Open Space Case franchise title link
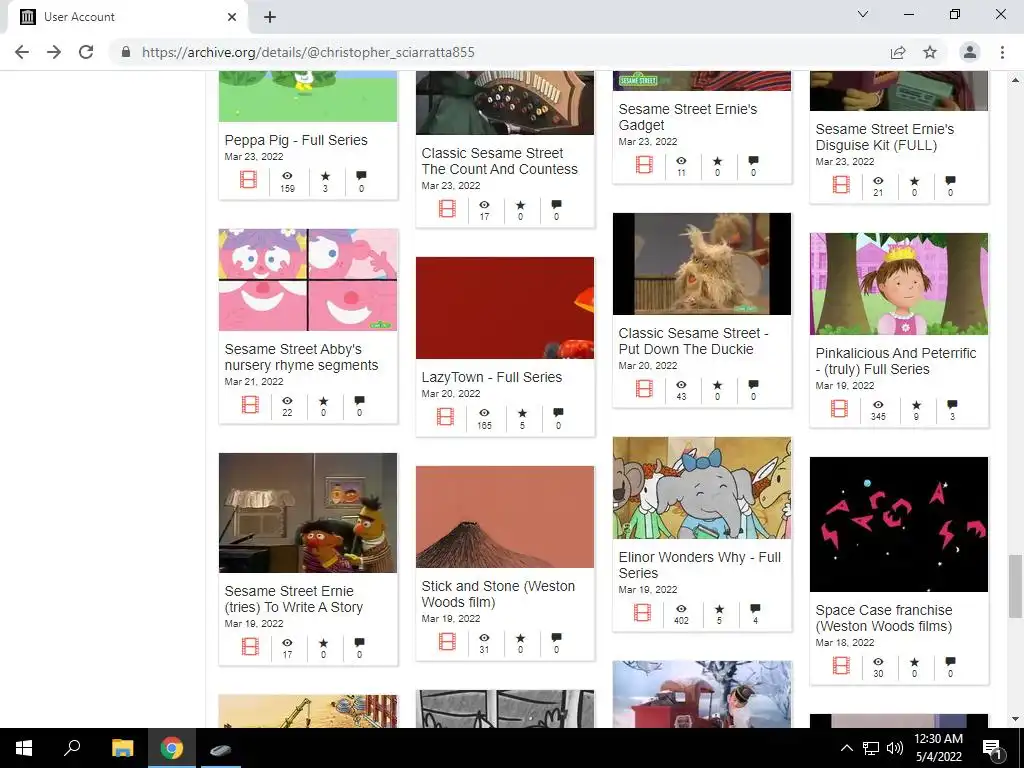Screen dimensions: 1024x768 884,618
